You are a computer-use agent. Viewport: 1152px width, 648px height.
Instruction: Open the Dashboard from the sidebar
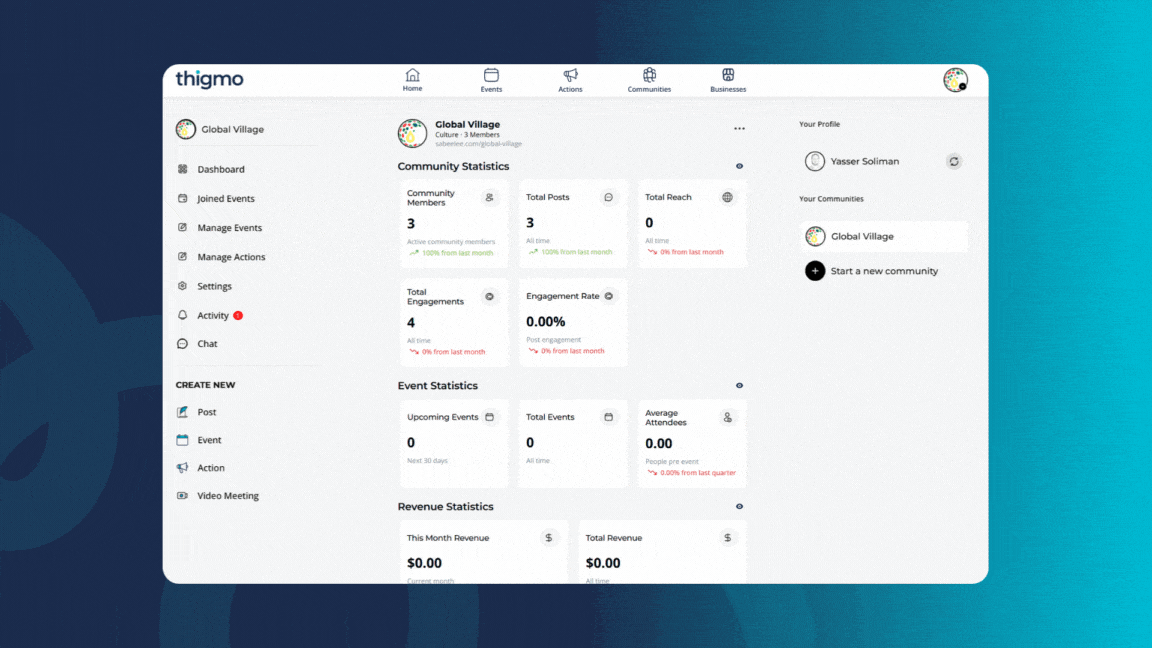click(222, 169)
